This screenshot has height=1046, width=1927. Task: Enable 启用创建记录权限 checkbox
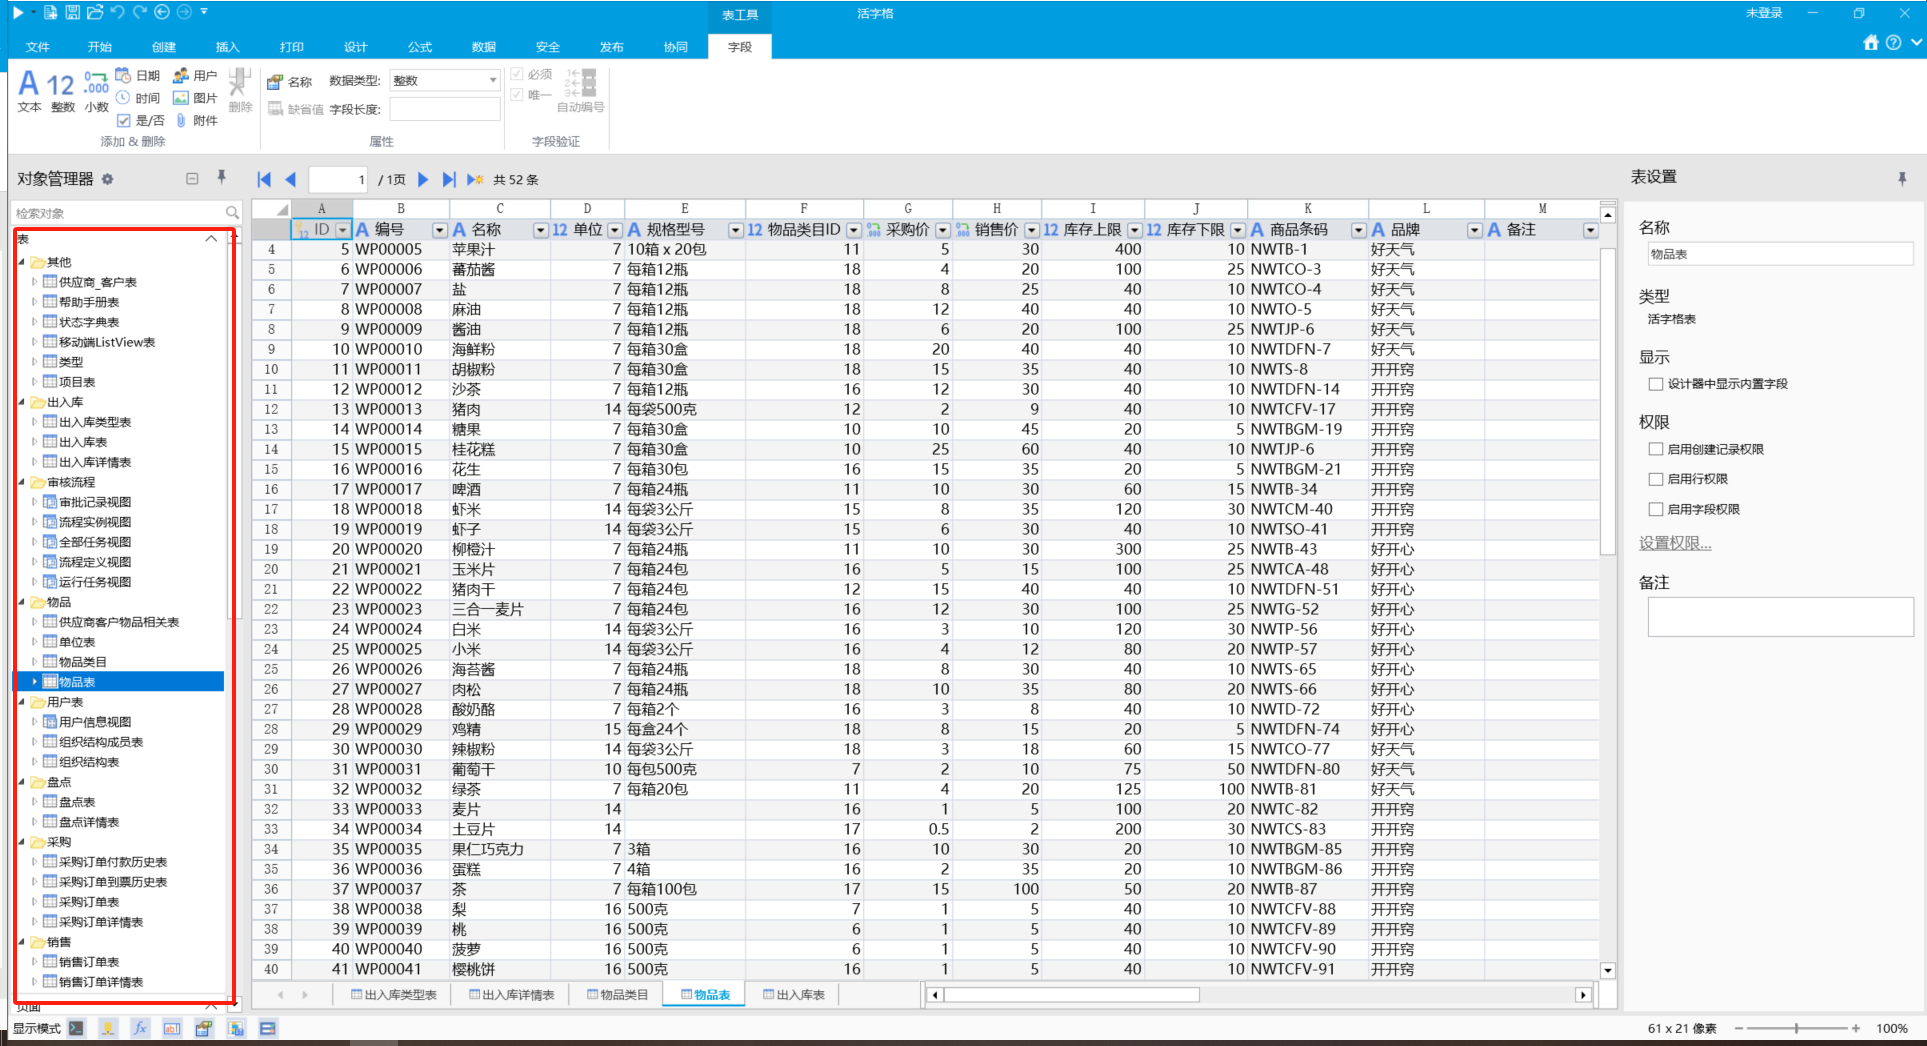coord(1655,449)
